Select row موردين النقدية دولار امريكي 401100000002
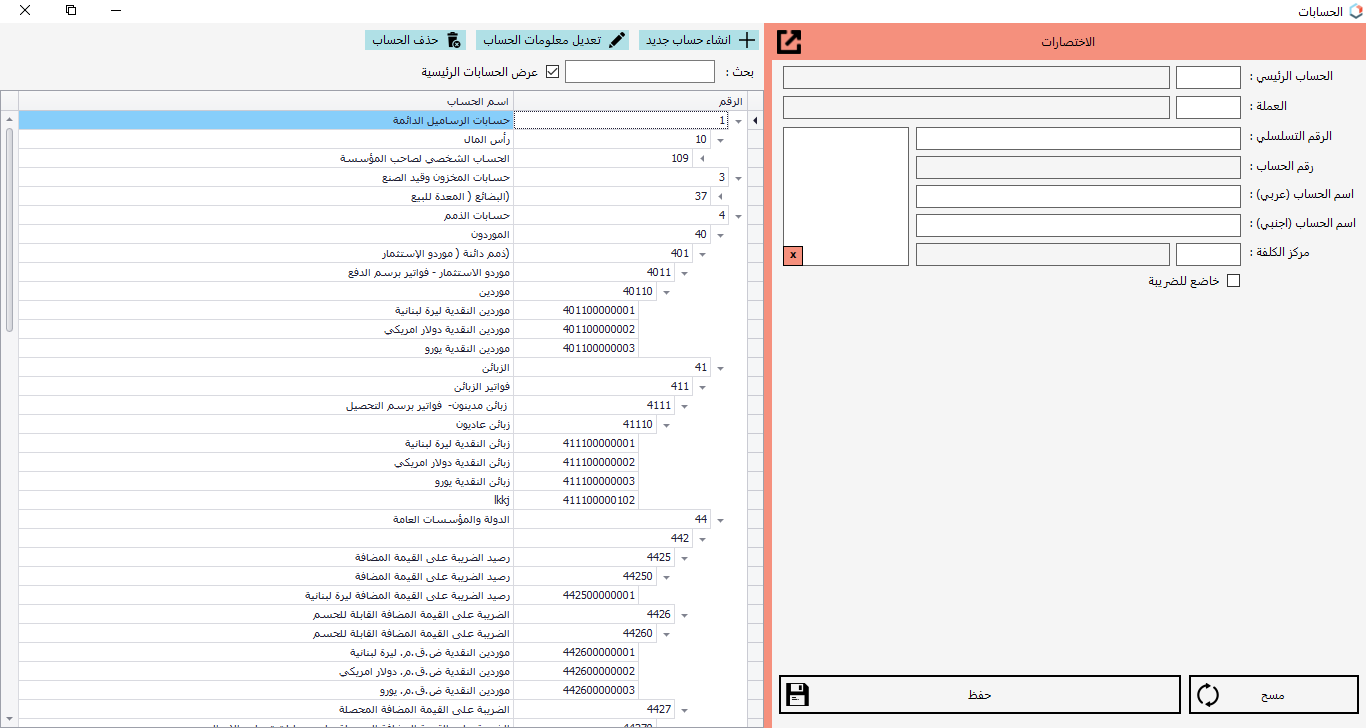This screenshot has height=728, width=1366. [x=450, y=330]
